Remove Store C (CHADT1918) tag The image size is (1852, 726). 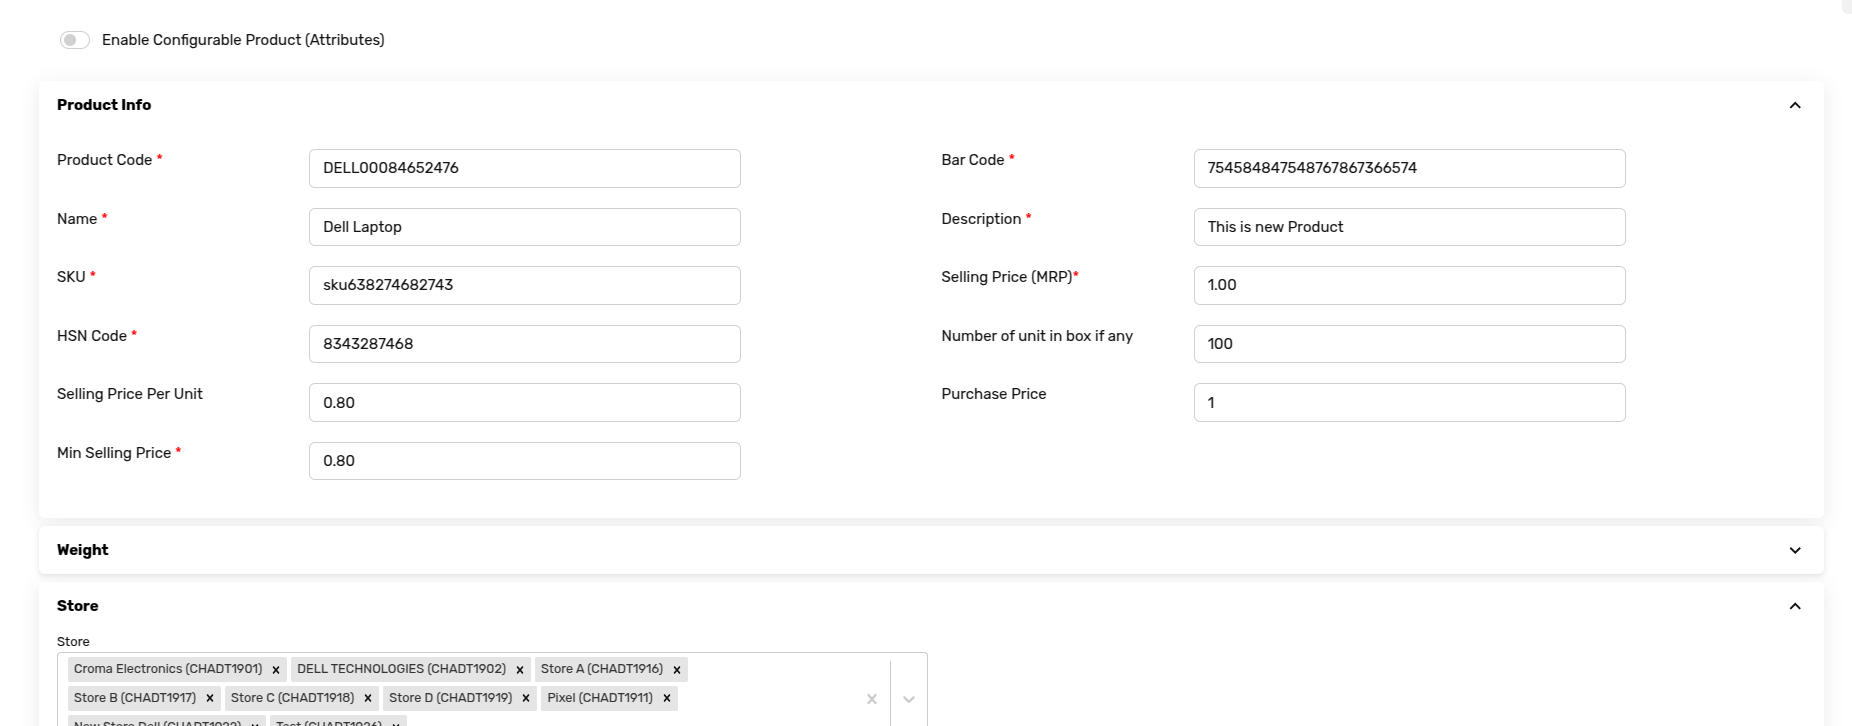[368, 698]
